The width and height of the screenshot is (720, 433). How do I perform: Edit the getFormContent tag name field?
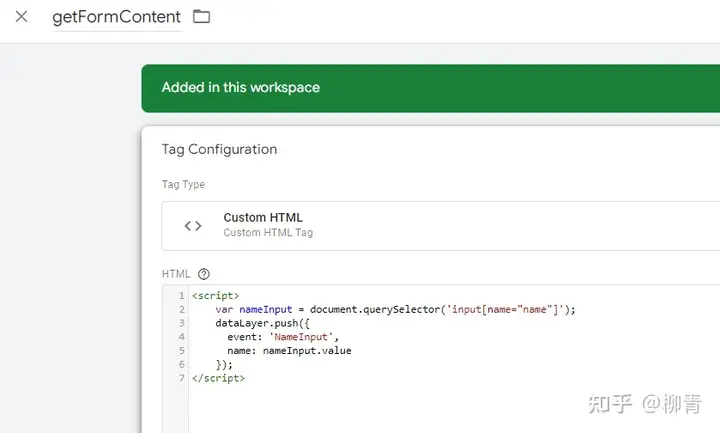(116, 17)
